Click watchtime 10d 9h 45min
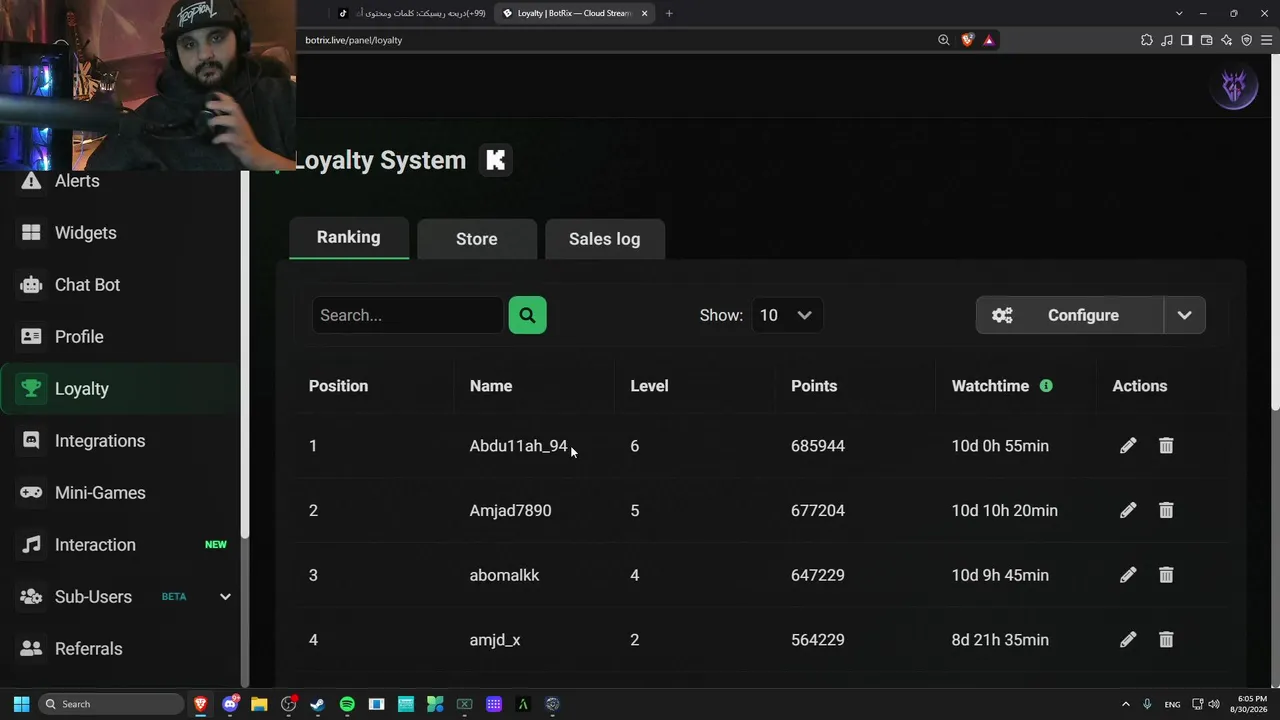1280x720 pixels. point(1000,575)
